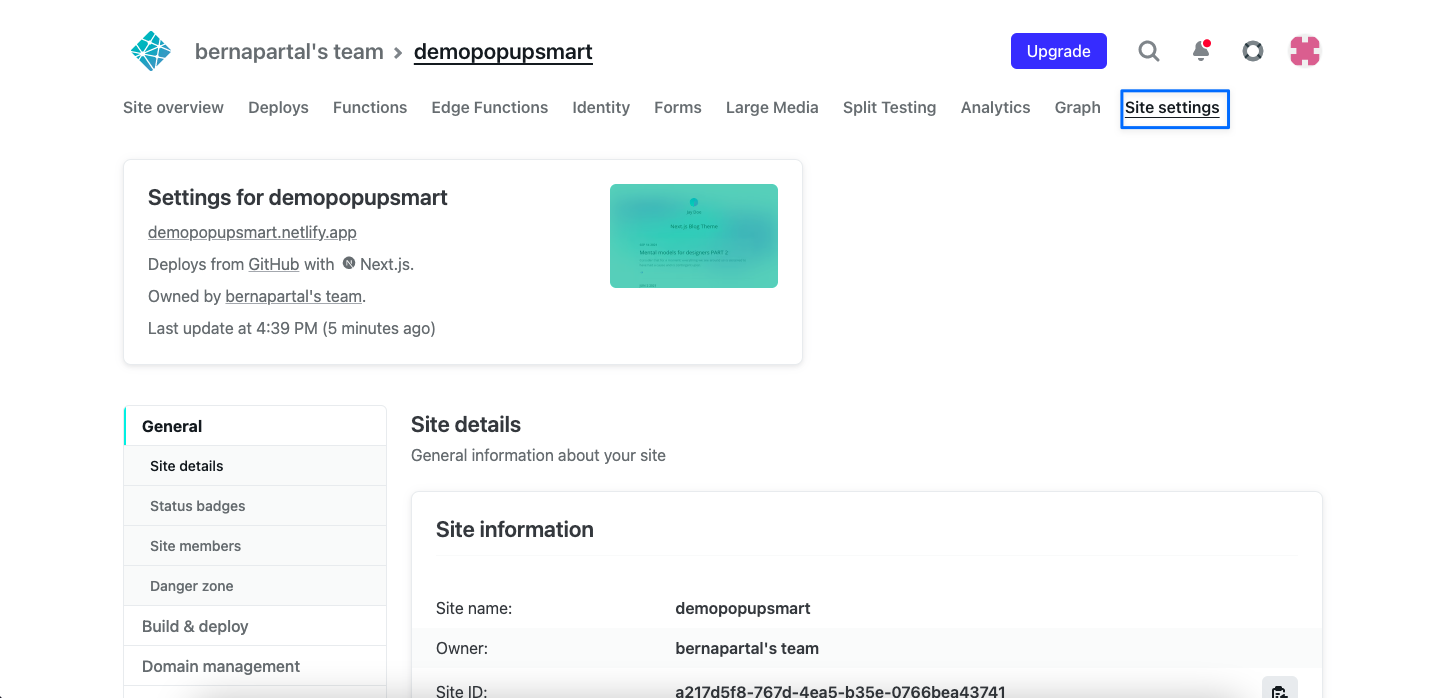This screenshot has height=698, width=1436.
Task: Open the Deploys tab
Action: [x=278, y=108]
